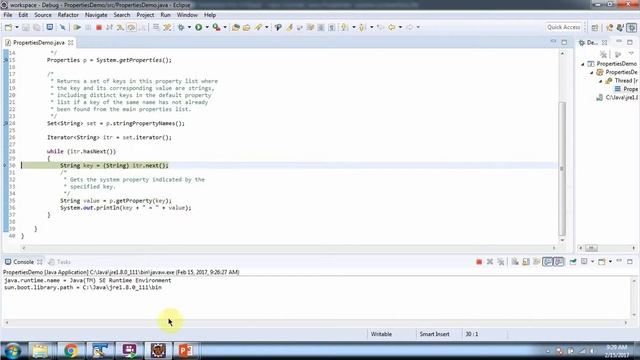
Task: Select the C:\Java\jre1 process entry
Action: (x=617, y=98)
